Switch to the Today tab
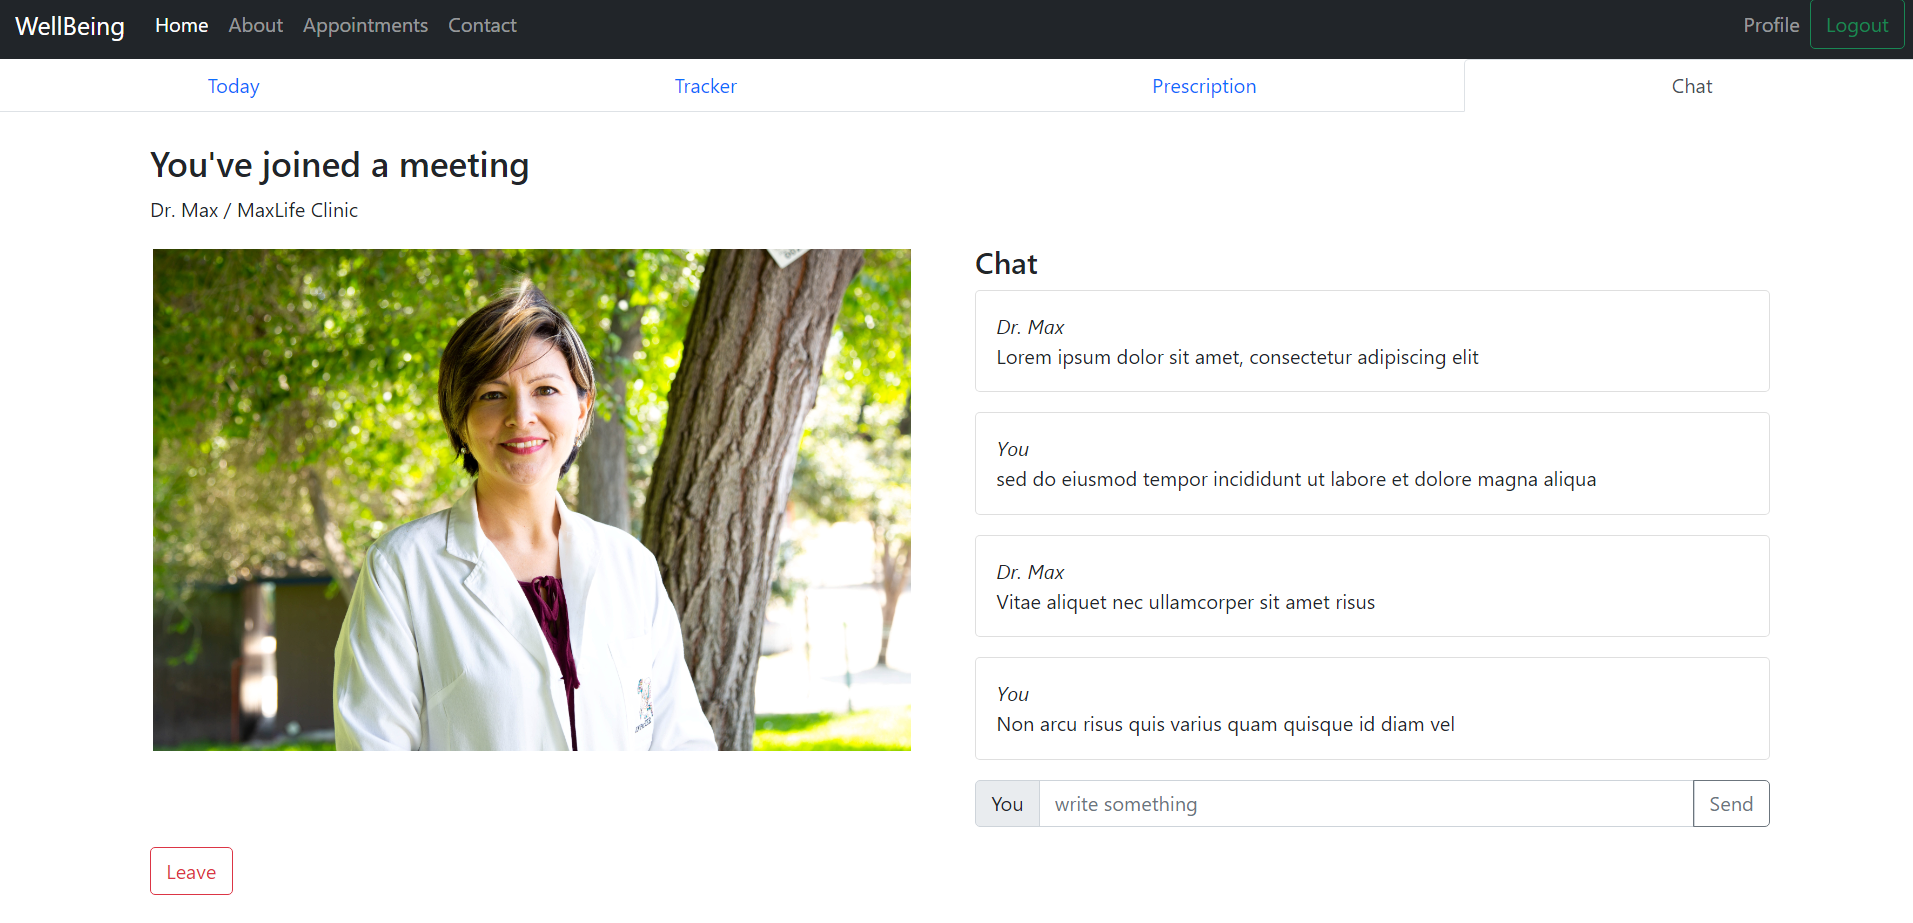 point(234,86)
